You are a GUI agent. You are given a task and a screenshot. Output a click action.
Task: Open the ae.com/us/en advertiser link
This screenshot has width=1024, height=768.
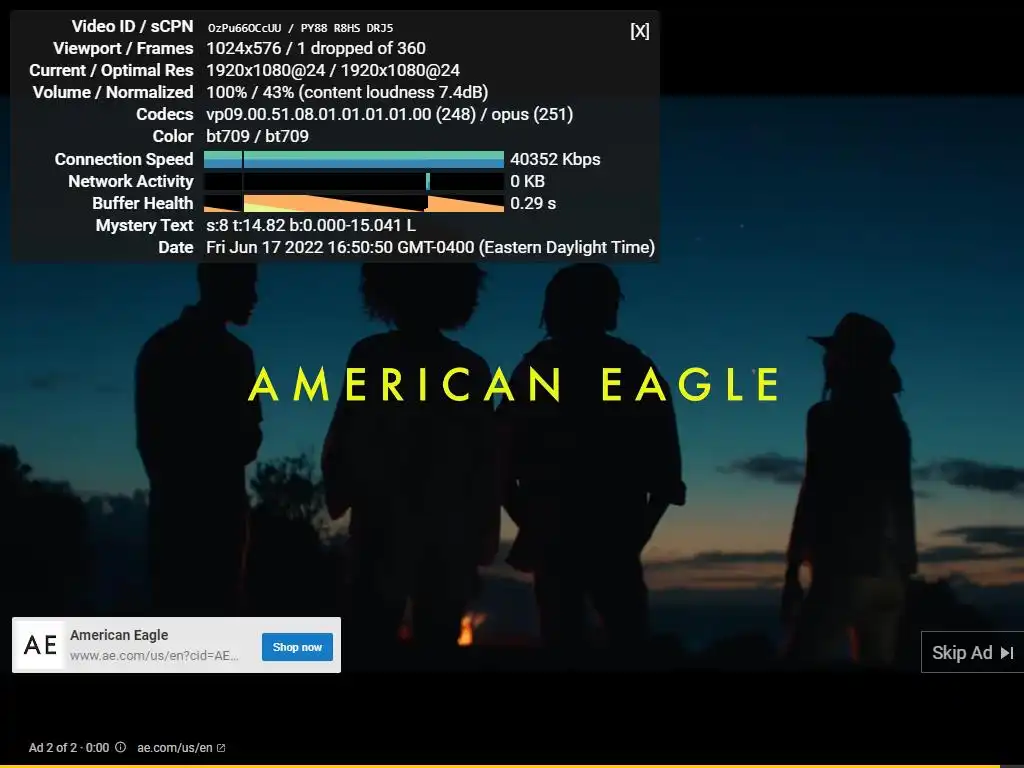click(x=181, y=748)
